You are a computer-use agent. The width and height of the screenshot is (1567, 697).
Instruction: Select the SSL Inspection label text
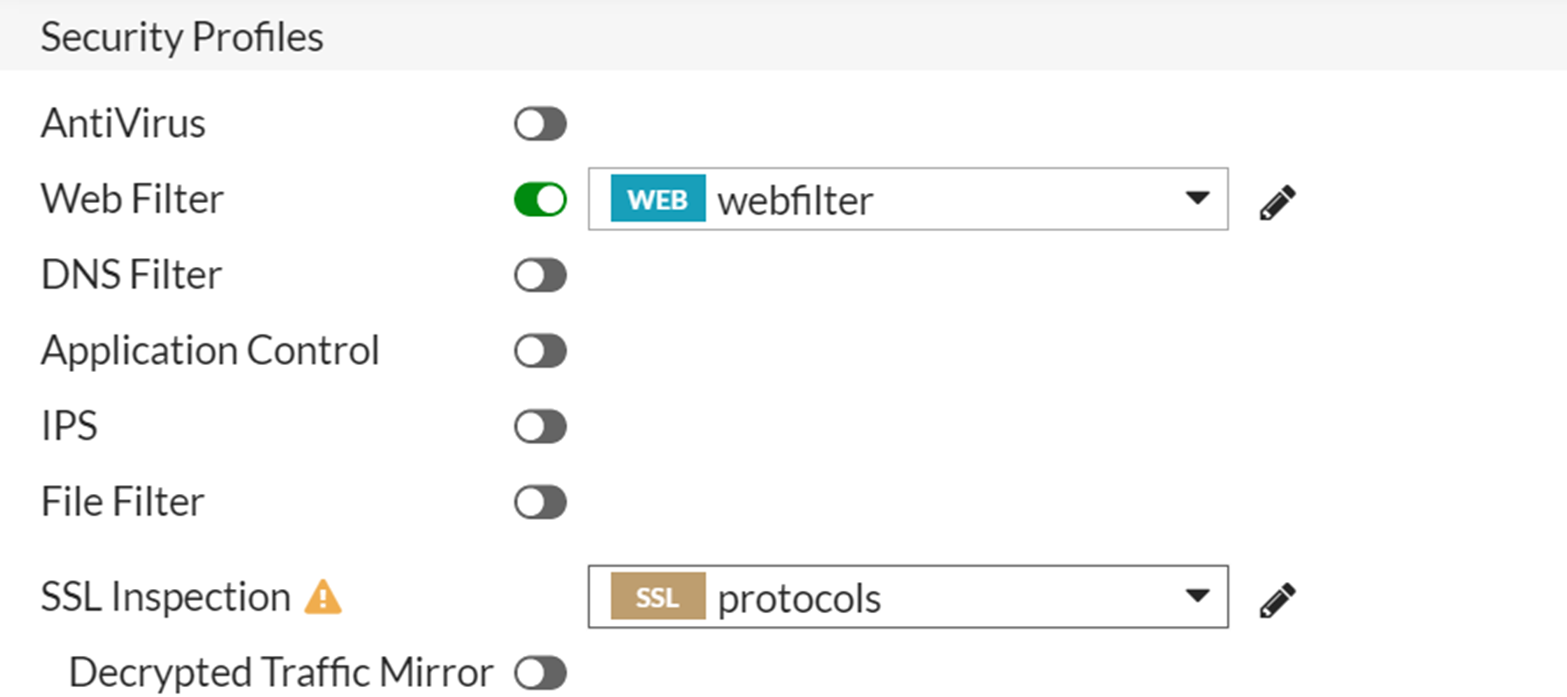165,598
